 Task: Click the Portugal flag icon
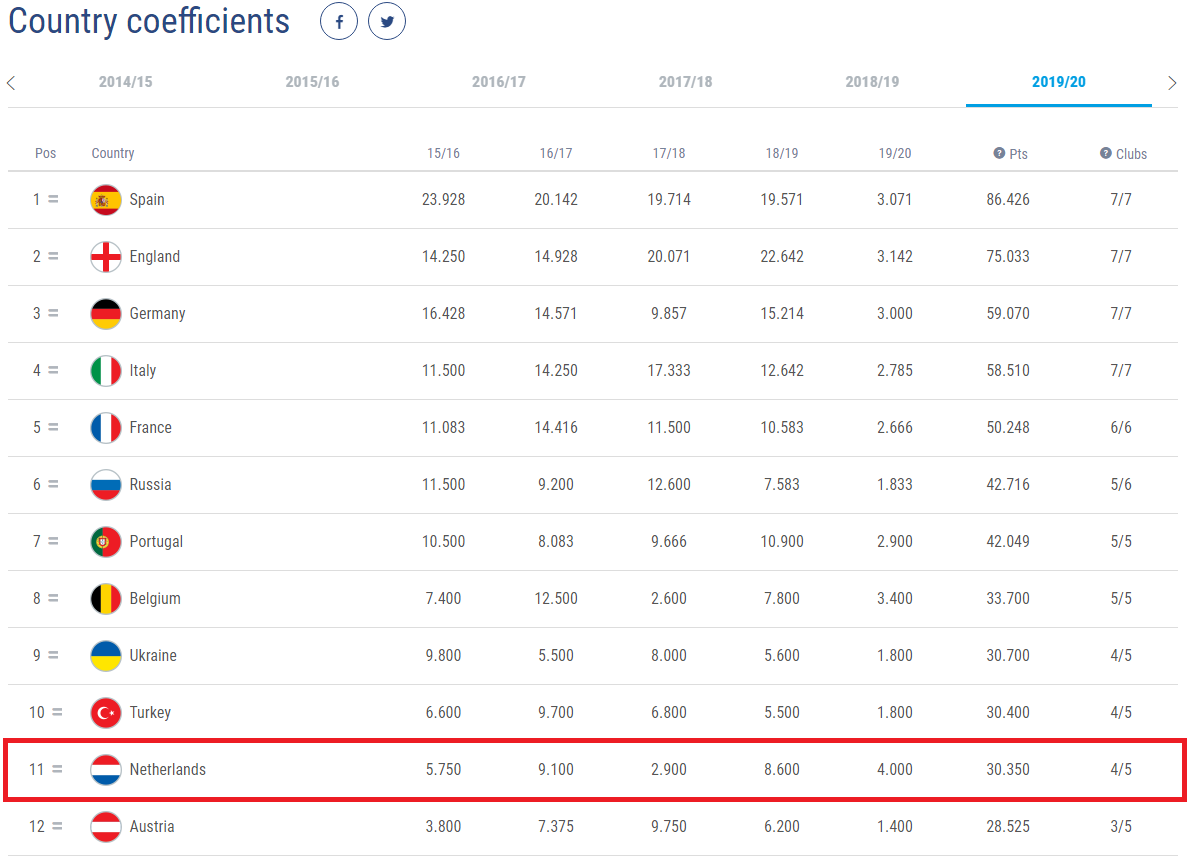tap(105, 542)
